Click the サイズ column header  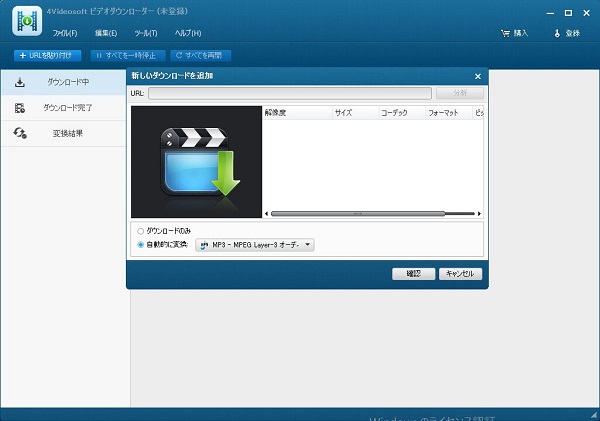click(355, 113)
